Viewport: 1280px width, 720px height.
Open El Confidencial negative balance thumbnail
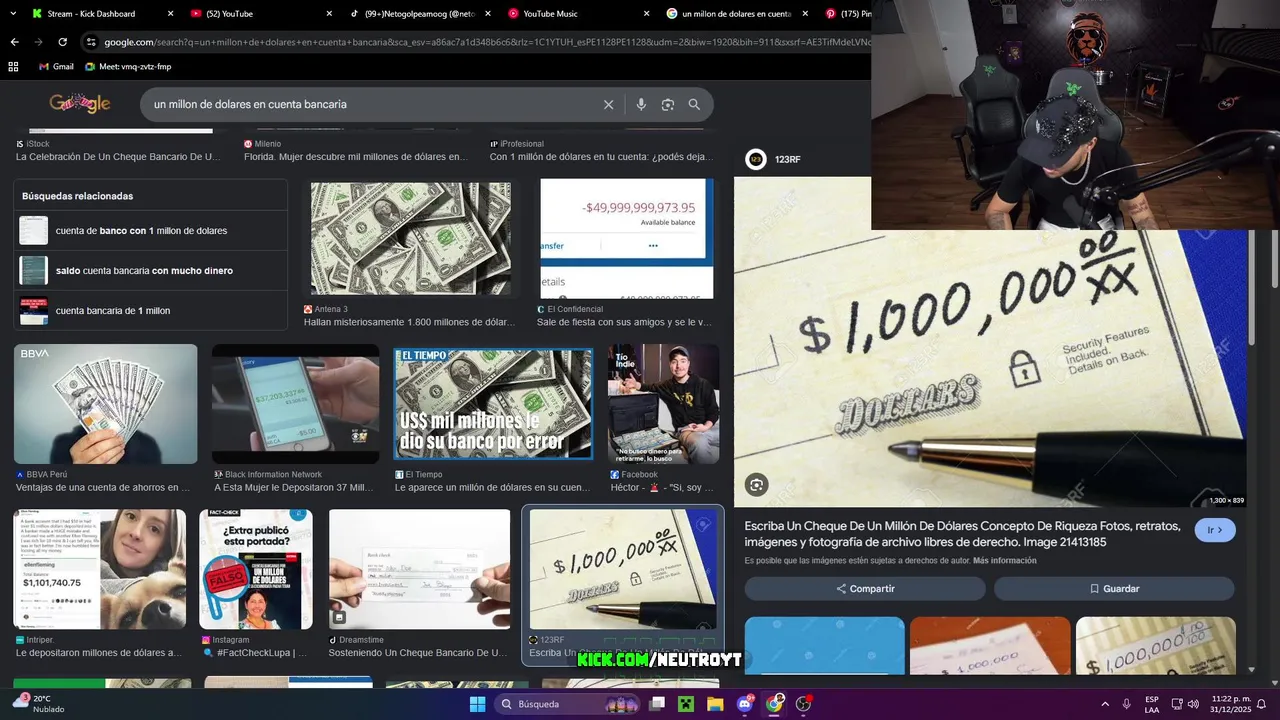(x=627, y=238)
